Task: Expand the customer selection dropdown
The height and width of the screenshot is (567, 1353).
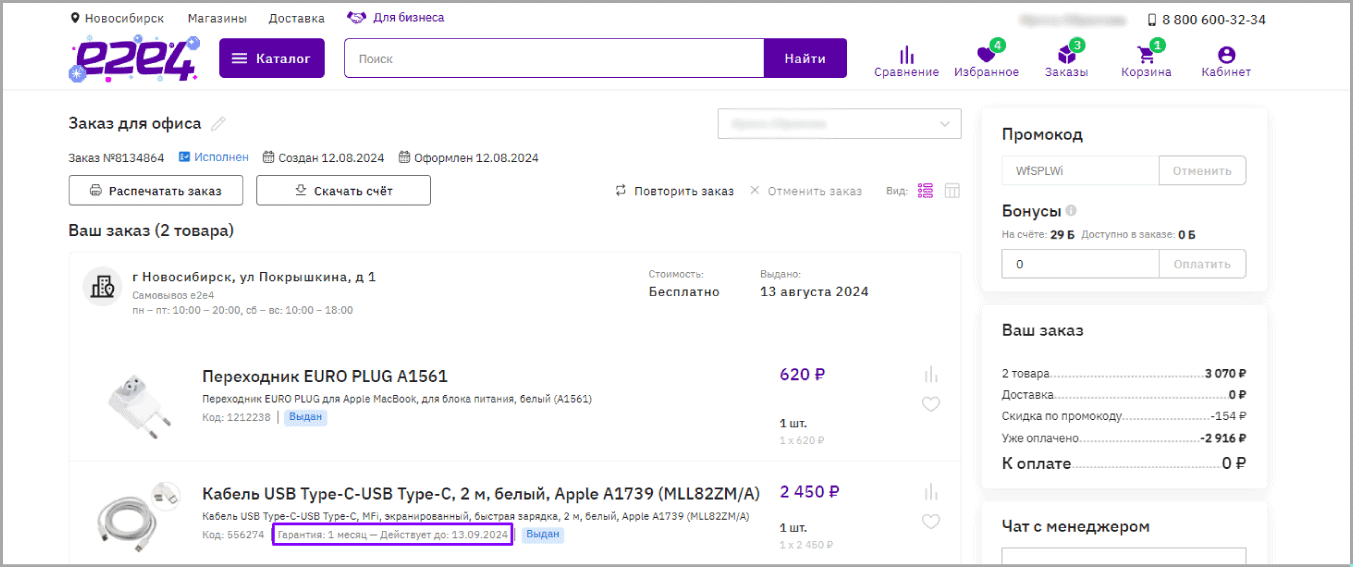Action: coord(839,124)
